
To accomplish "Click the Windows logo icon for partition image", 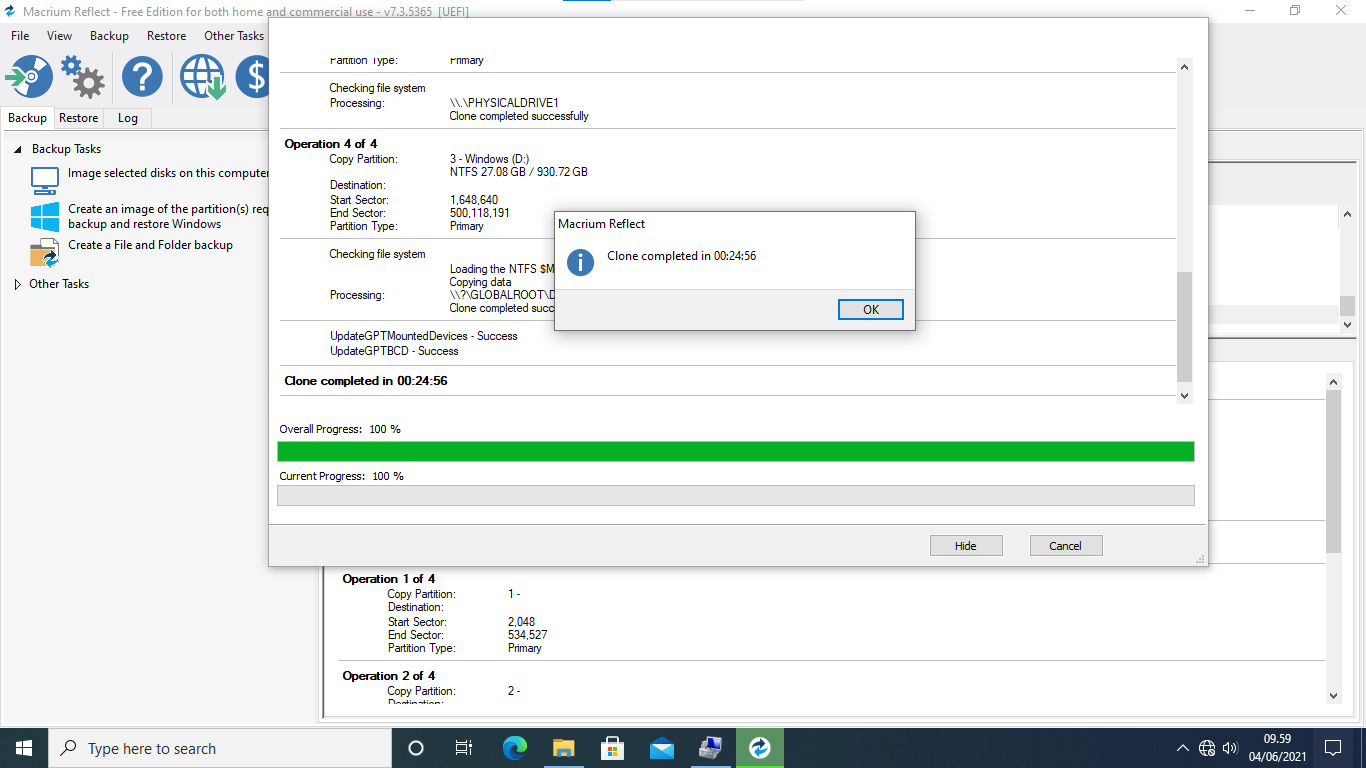I will click(45, 217).
